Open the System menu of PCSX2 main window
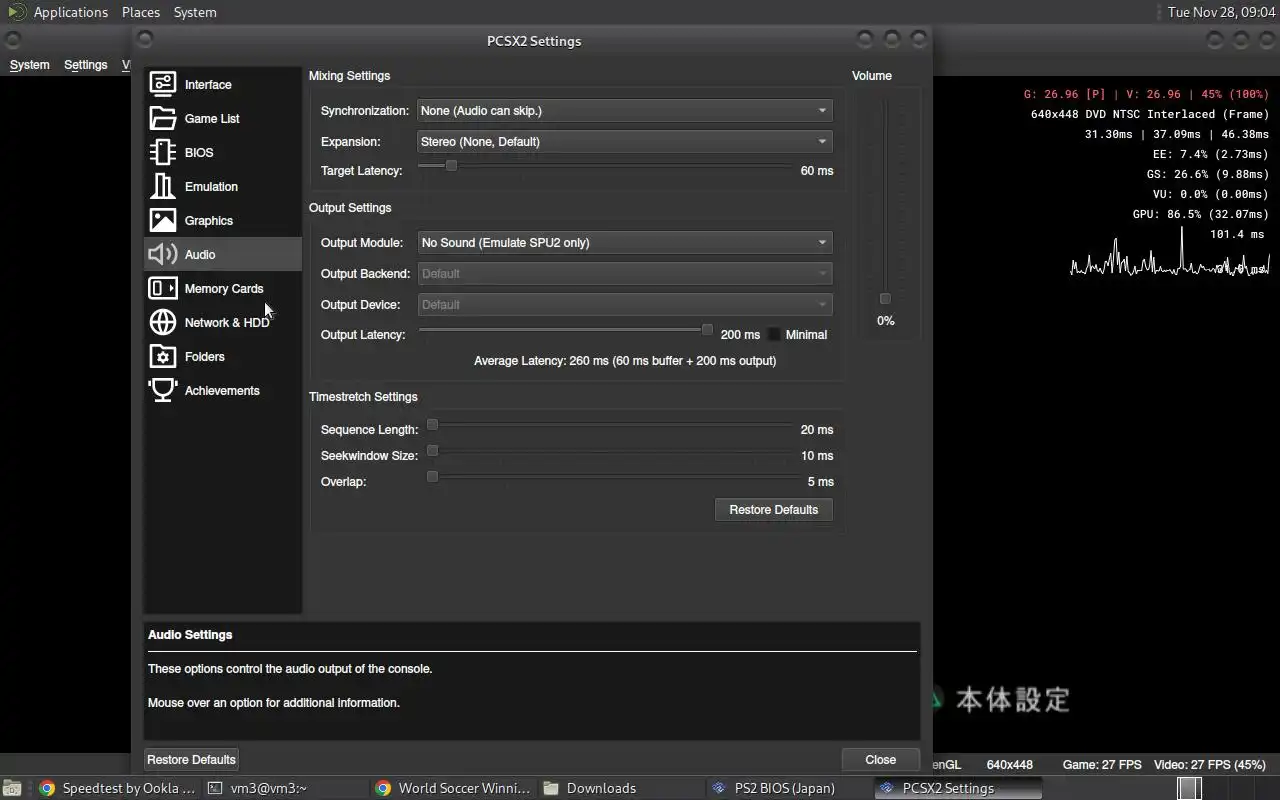 click(x=29, y=64)
